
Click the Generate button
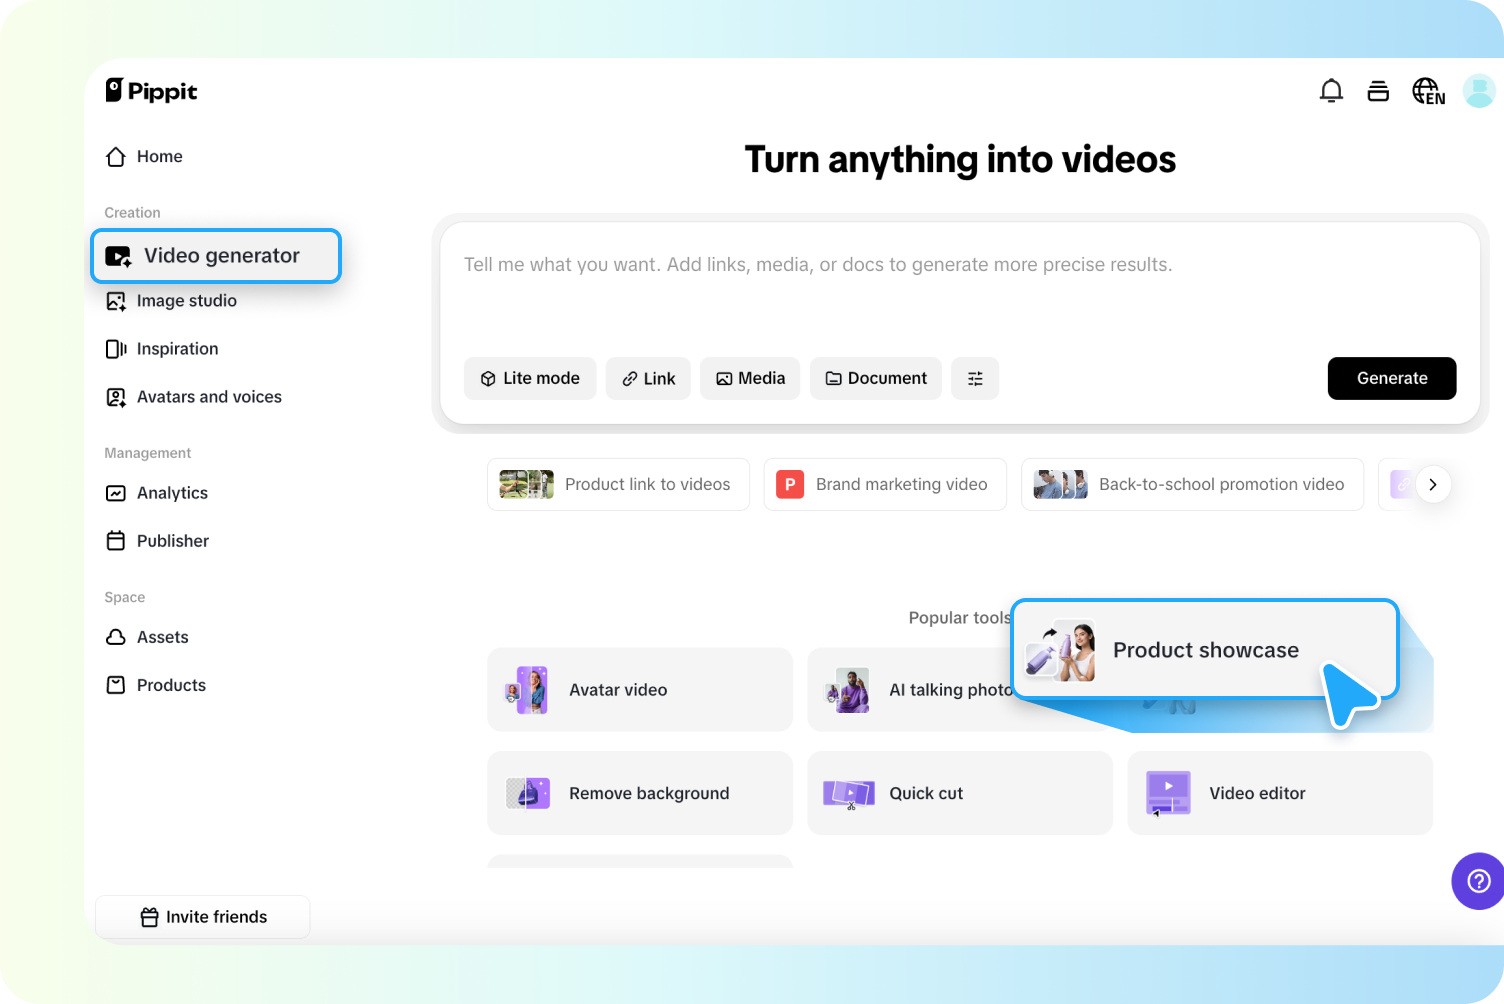tap(1391, 378)
